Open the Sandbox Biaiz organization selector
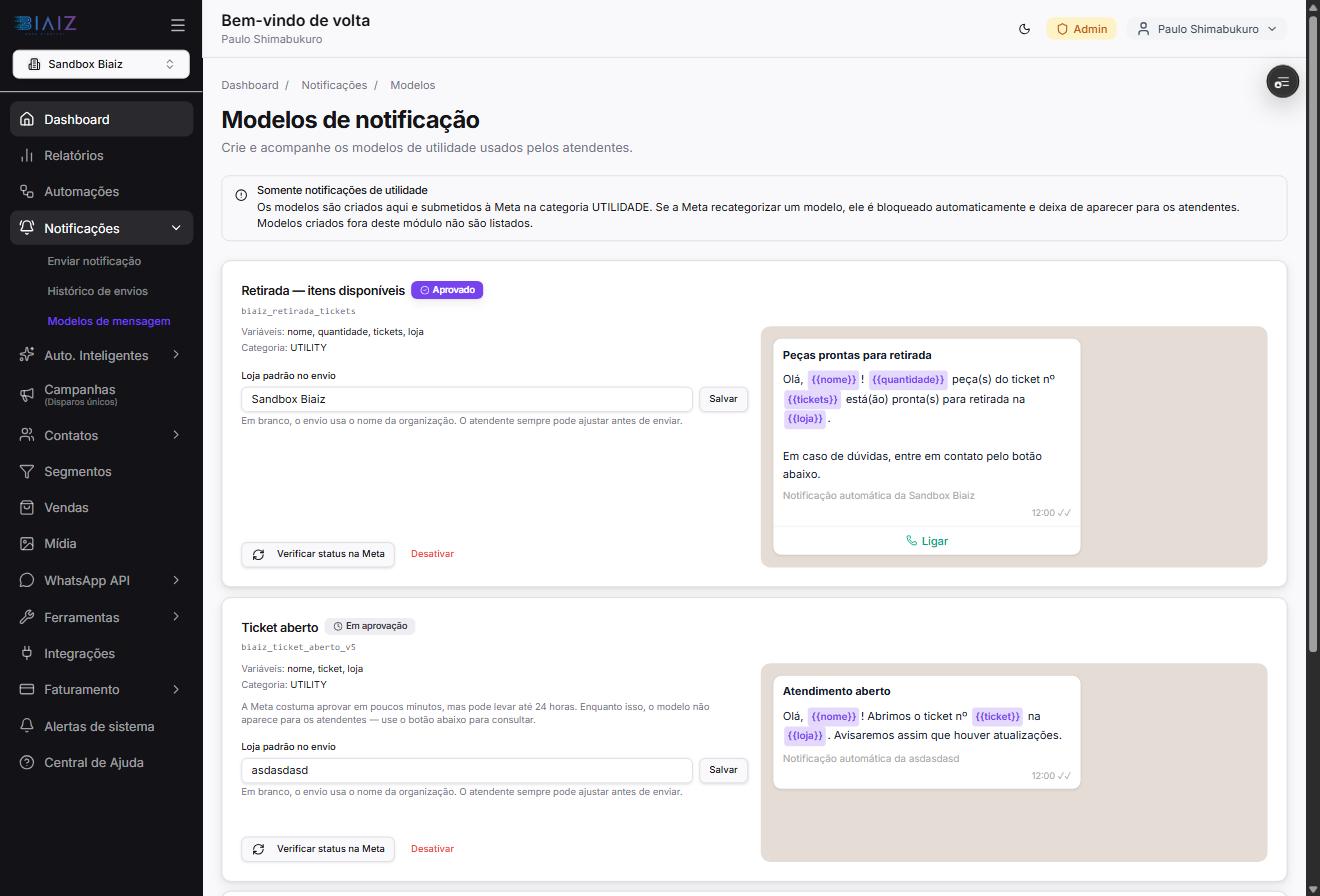Screen dimensions: 1320x896 click(101, 64)
